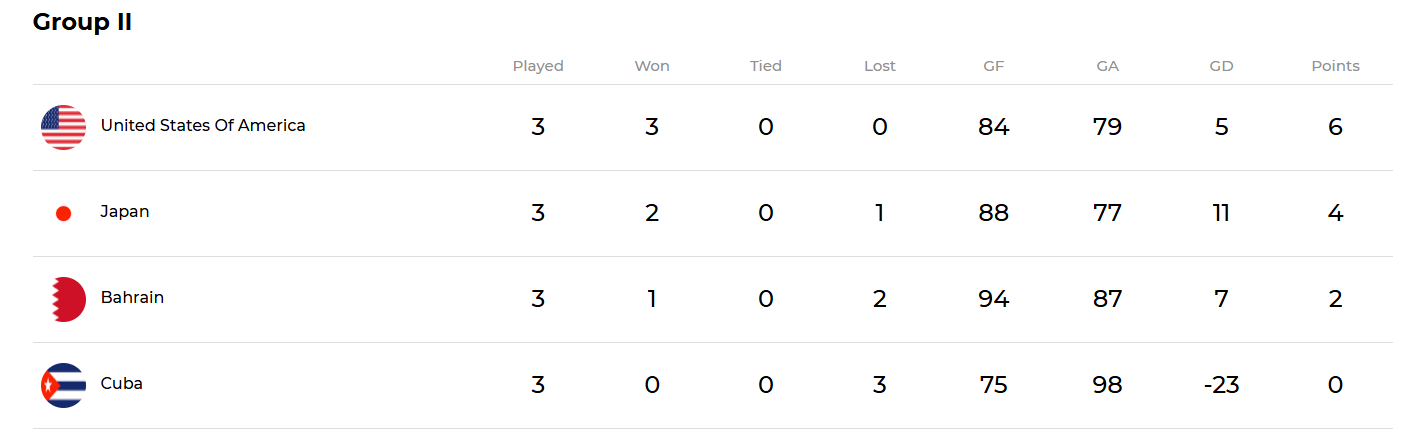Click the Cuba flag icon
This screenshot has height=433, width=1406.
tap(63, 385)
